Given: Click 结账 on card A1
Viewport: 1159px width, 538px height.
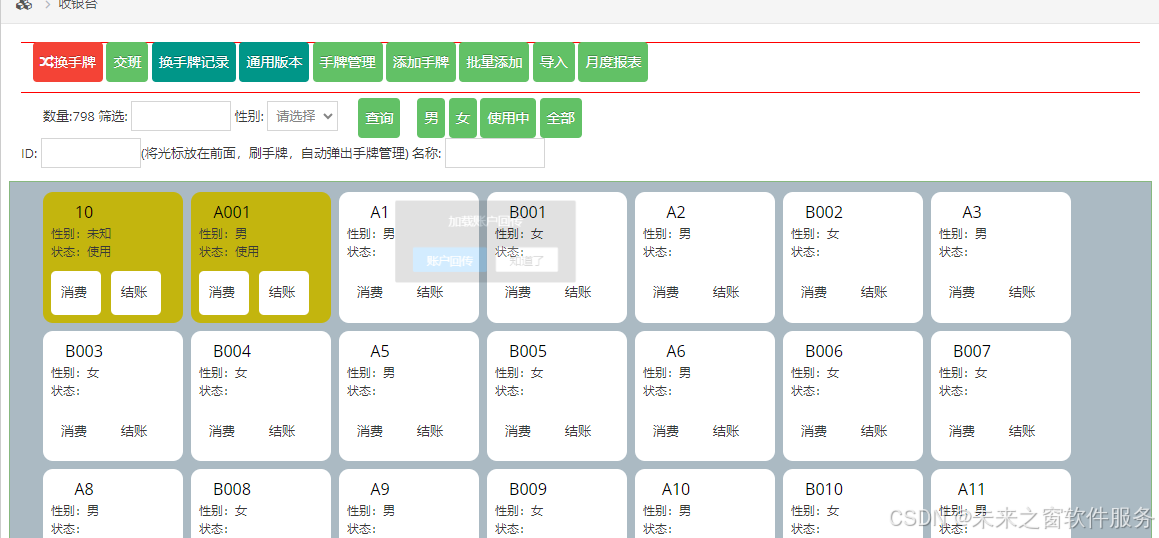Looking at the screenshot, I should 430,293.
